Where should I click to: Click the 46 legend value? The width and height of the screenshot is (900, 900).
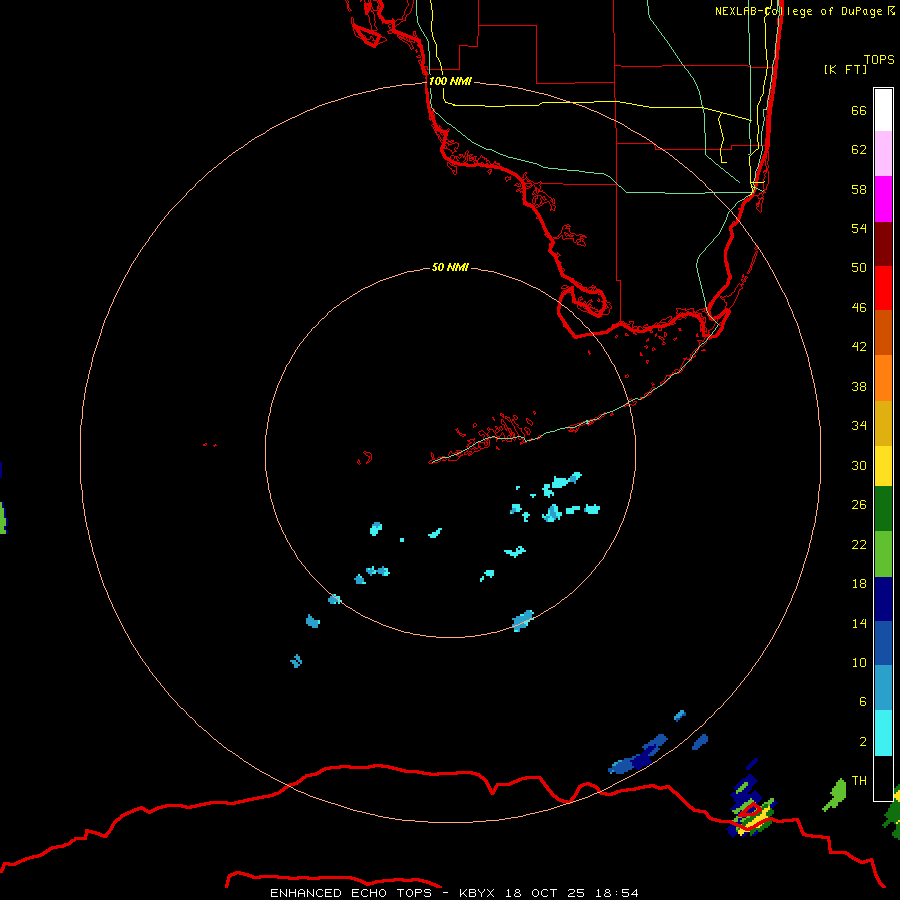tap(859, 308)
